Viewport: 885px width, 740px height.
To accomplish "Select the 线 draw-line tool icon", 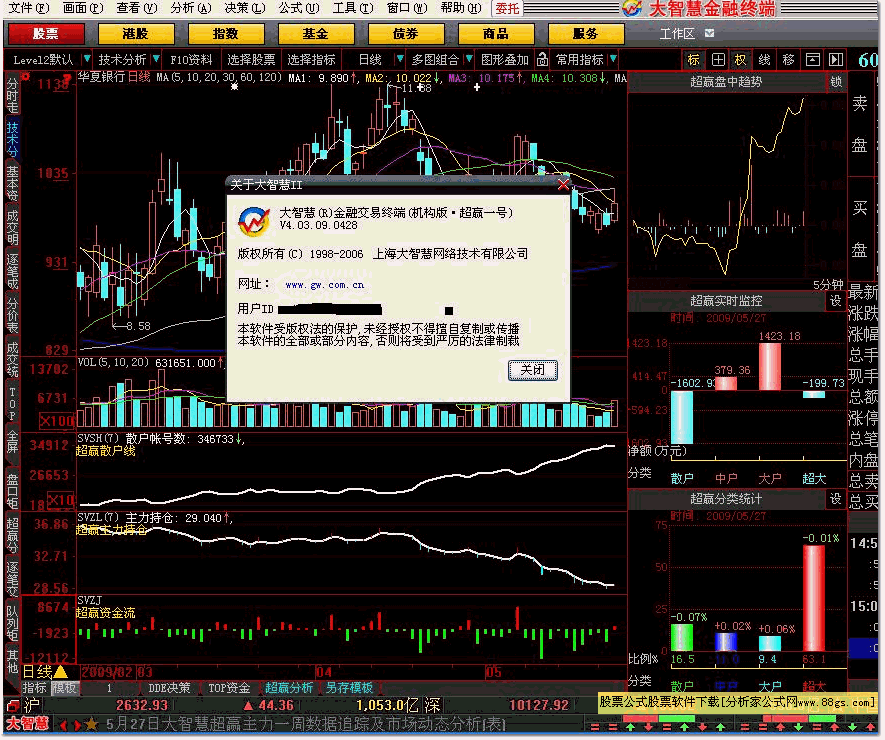I will point(764,59).
